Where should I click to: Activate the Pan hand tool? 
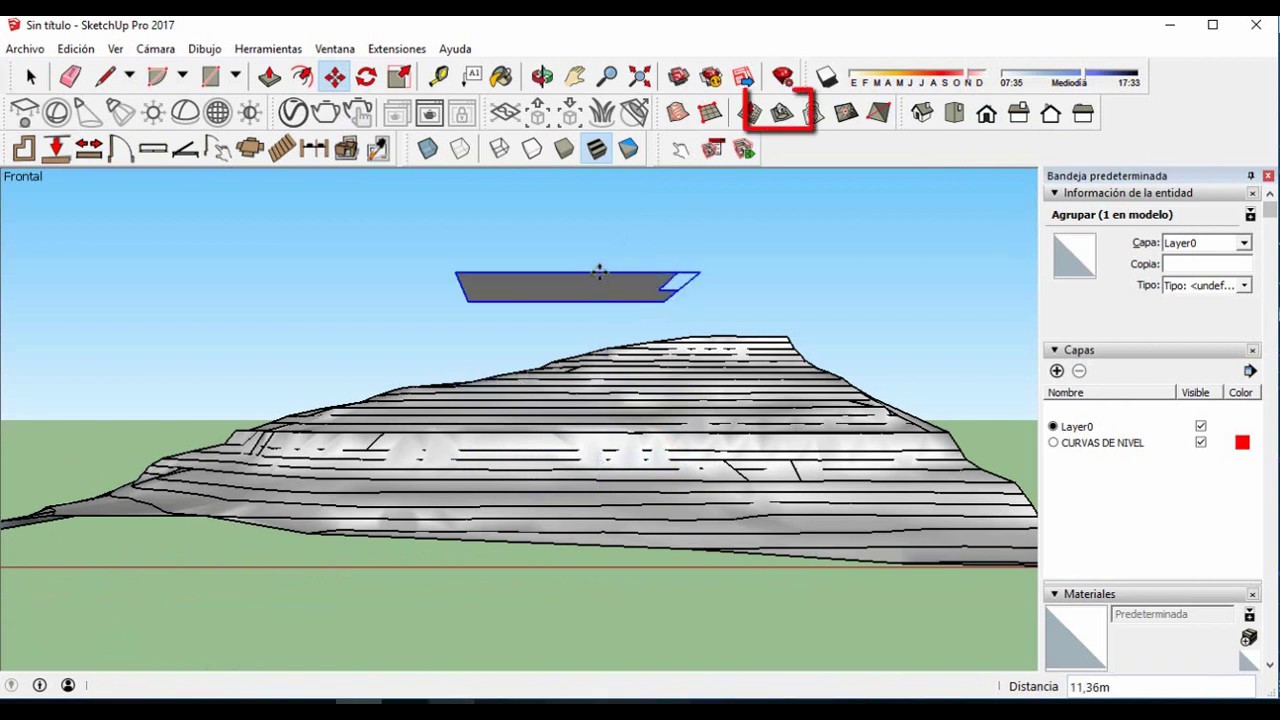click(575, 77)
